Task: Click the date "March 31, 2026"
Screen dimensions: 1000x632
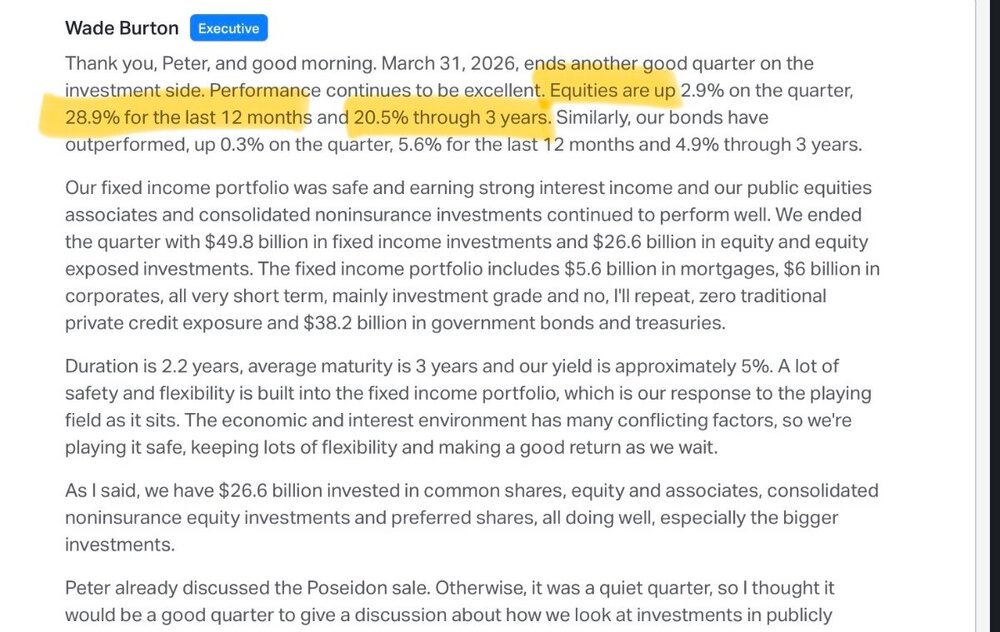Action: click(450, 64)
